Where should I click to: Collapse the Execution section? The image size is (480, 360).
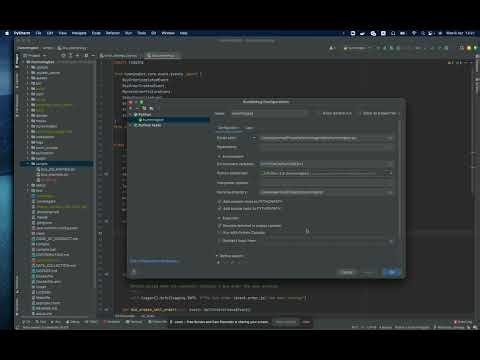pos(219,218)
